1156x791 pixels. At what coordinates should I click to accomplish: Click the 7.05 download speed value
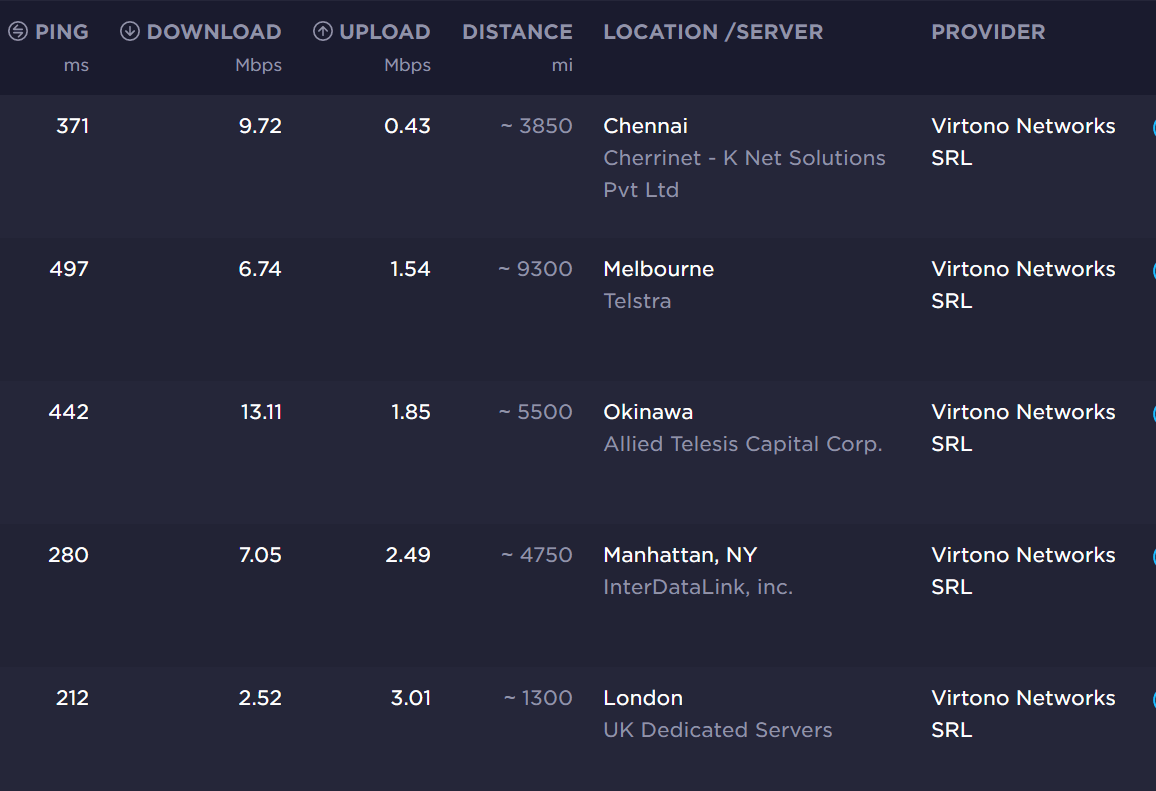pos(260,555)
